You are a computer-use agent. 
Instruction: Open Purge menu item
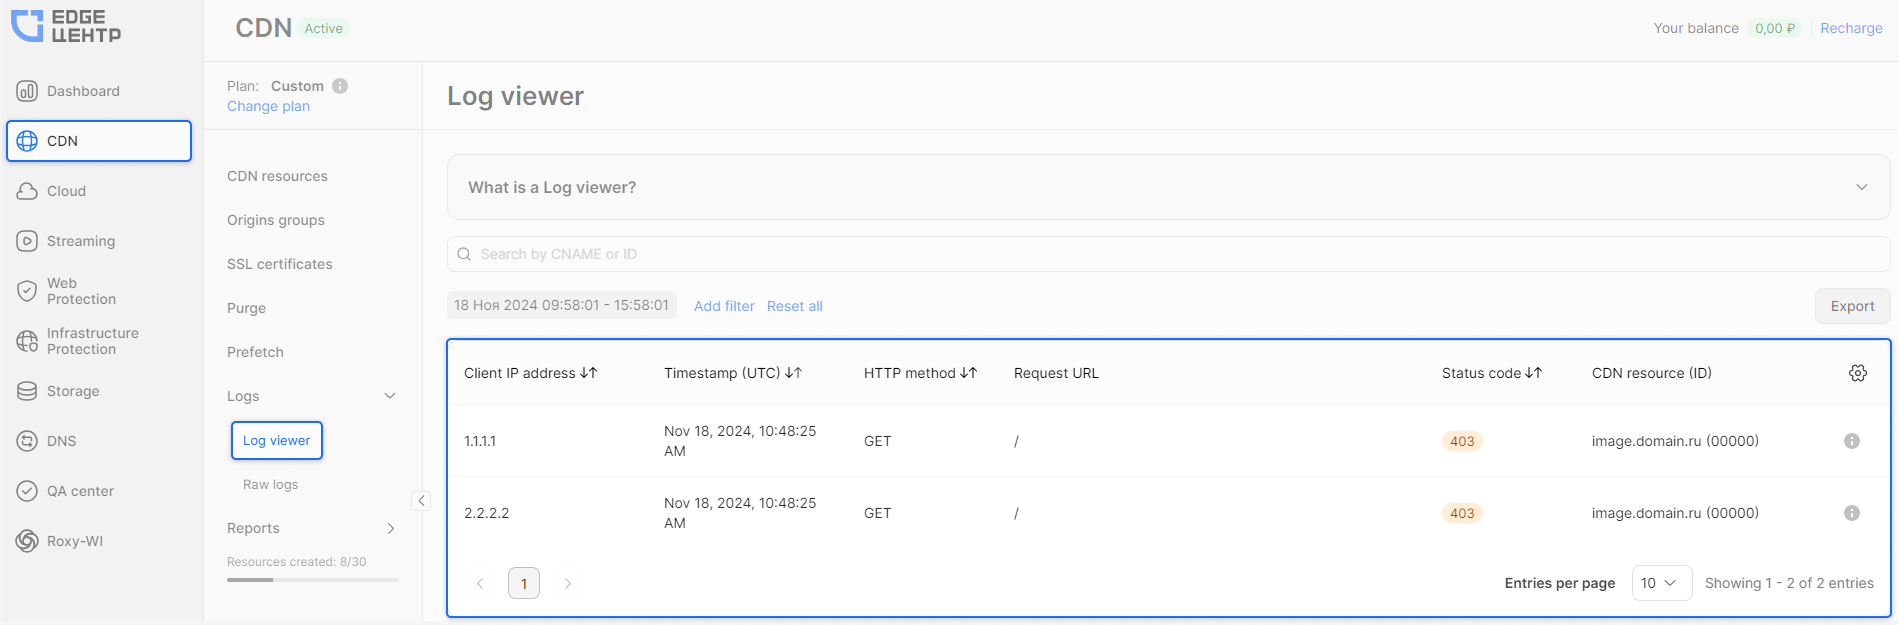(x=246, y=308)
